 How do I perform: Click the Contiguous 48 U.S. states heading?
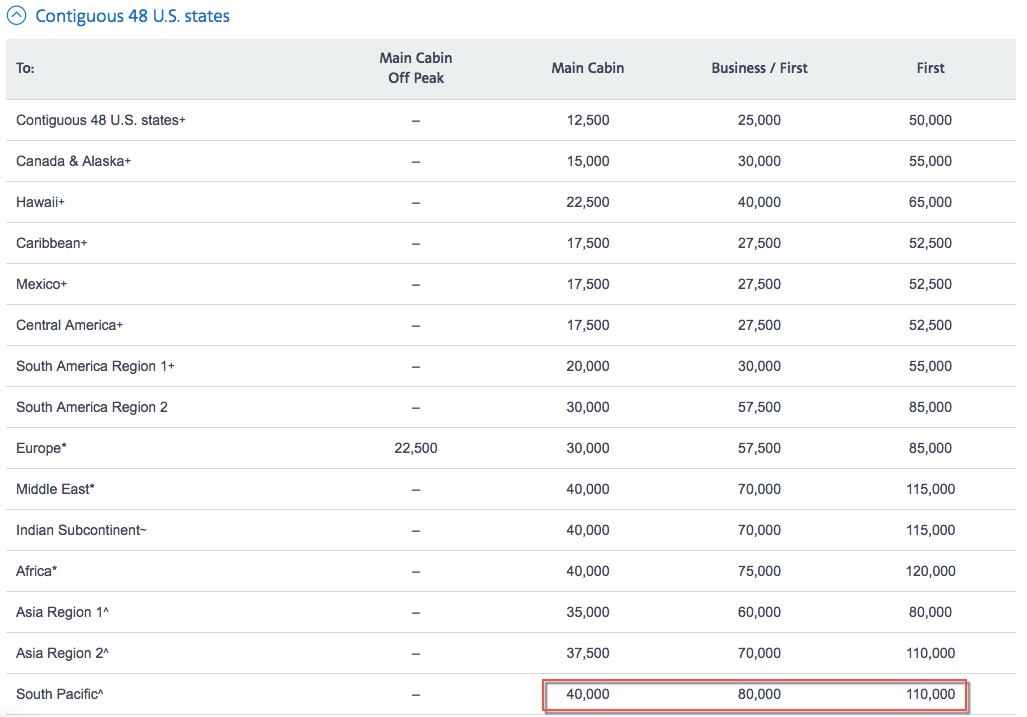pos(132,16)
